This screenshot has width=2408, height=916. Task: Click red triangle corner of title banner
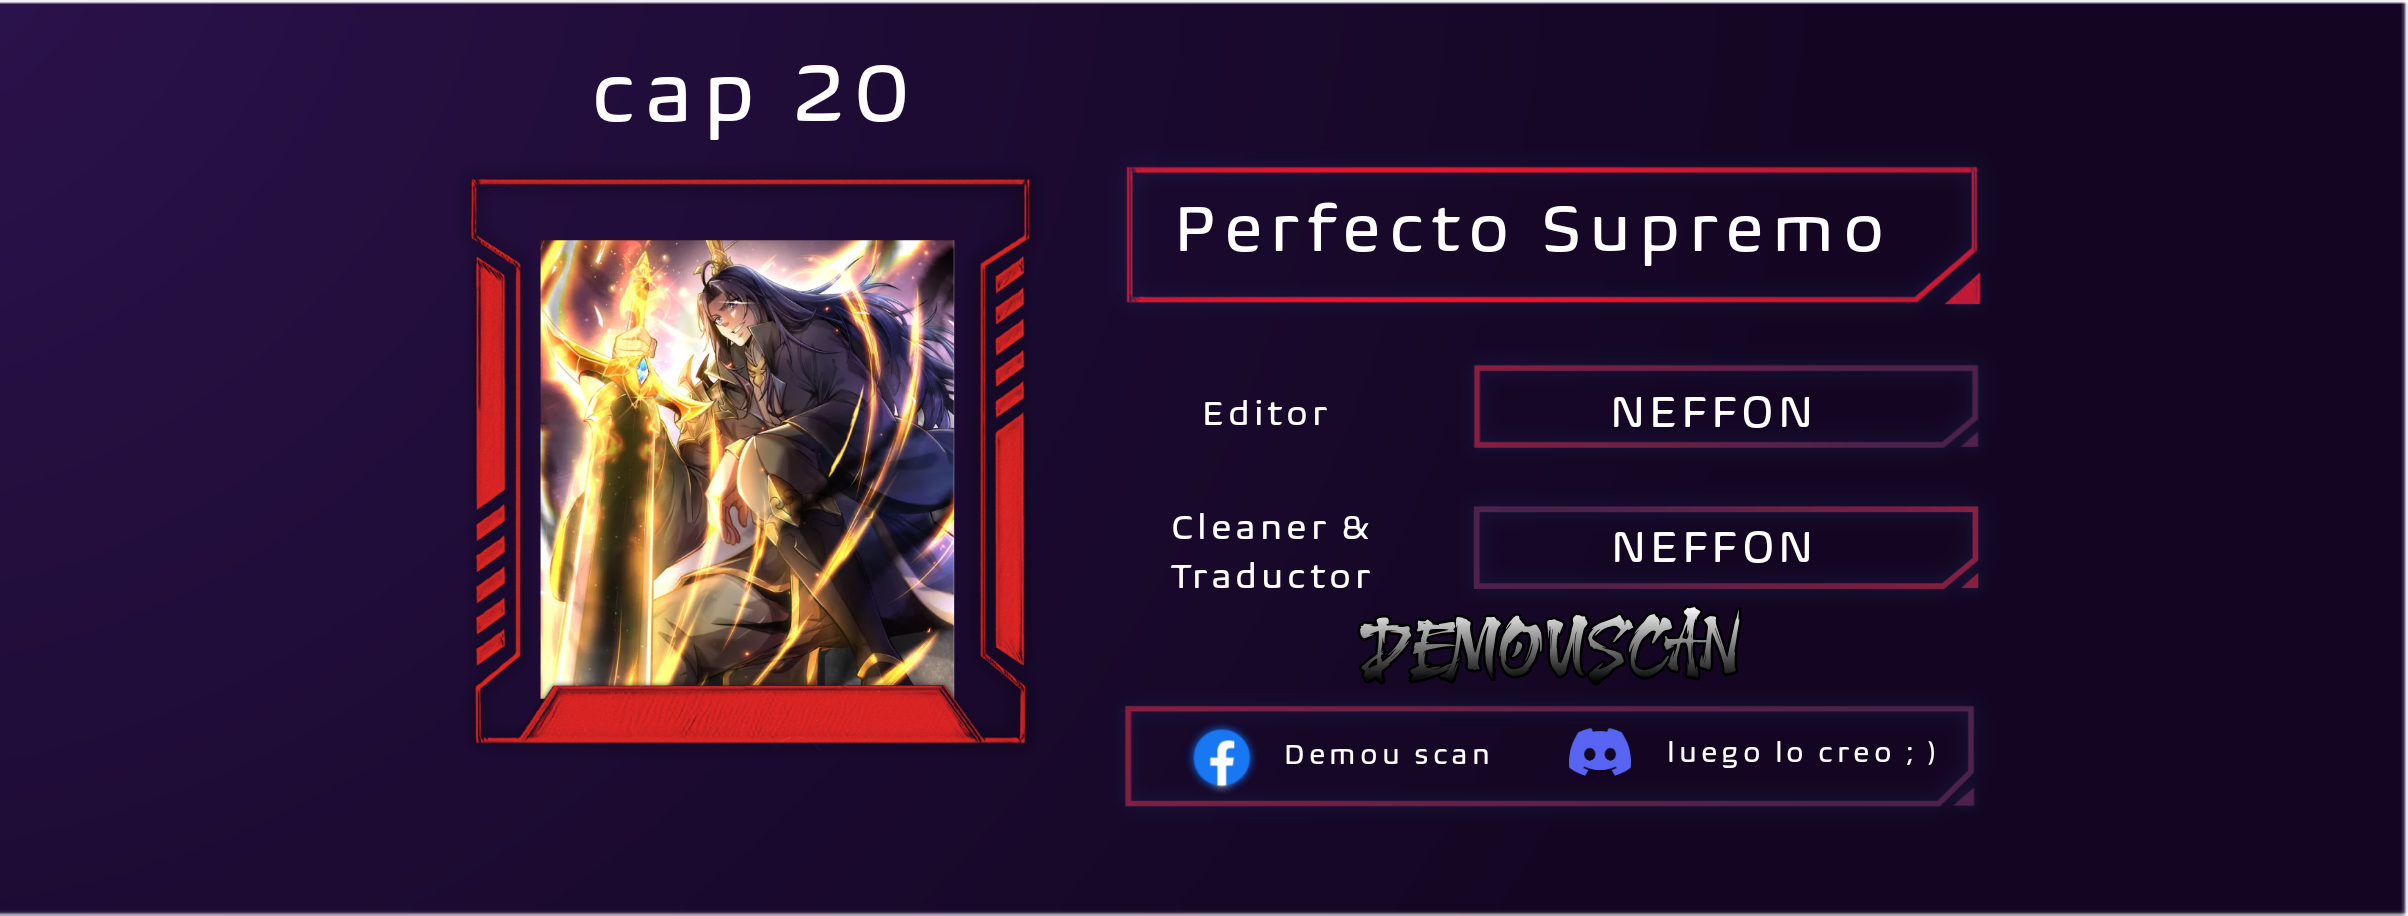pos(1966,290)
